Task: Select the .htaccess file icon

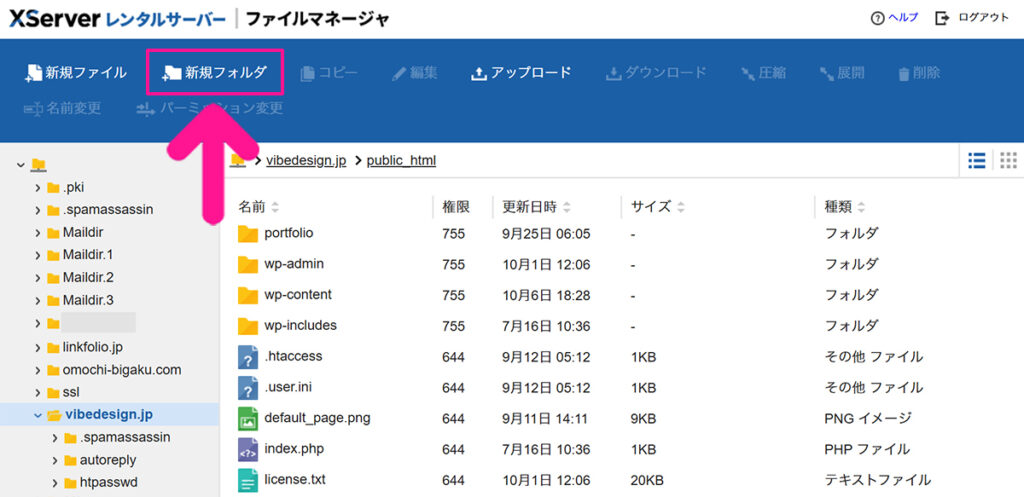Action: point(248,357)
